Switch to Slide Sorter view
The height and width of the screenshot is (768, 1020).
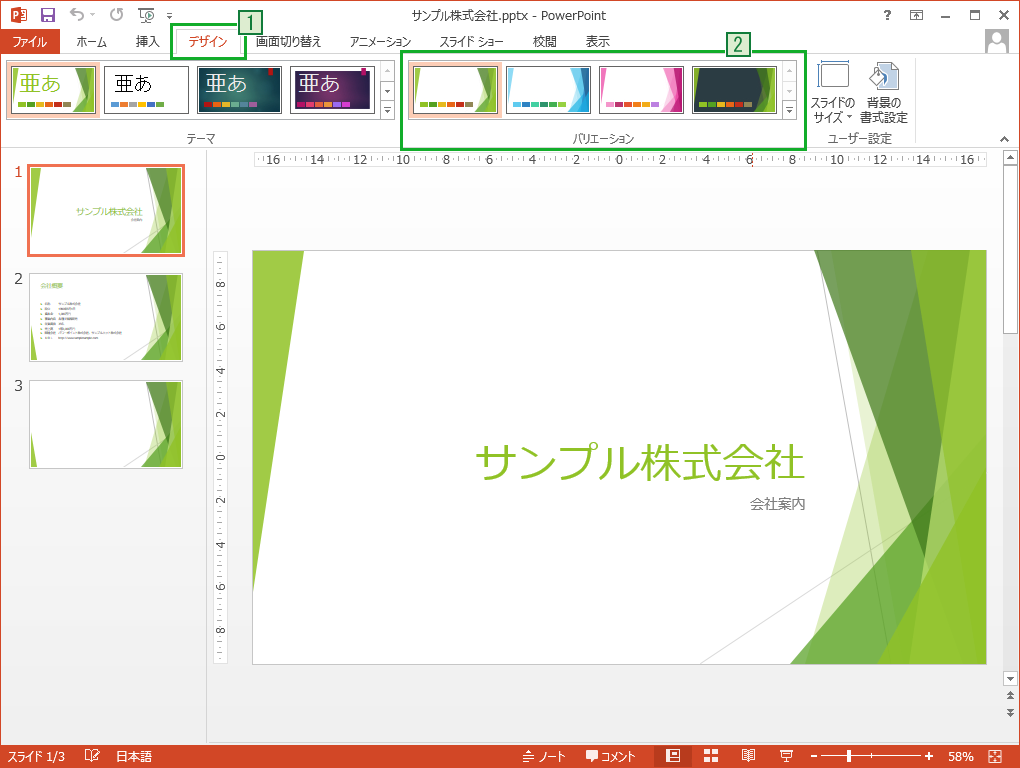(x=711, y=755)
